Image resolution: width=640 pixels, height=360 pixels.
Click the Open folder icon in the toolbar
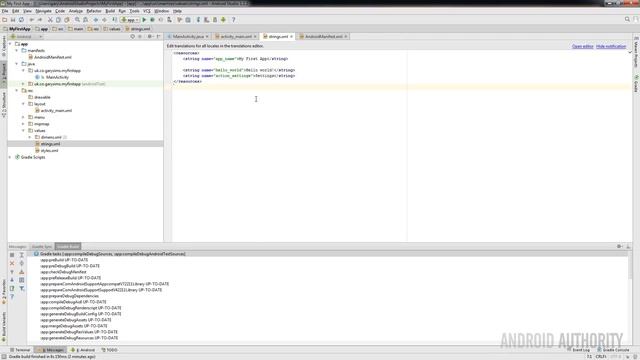coord(4,20)
